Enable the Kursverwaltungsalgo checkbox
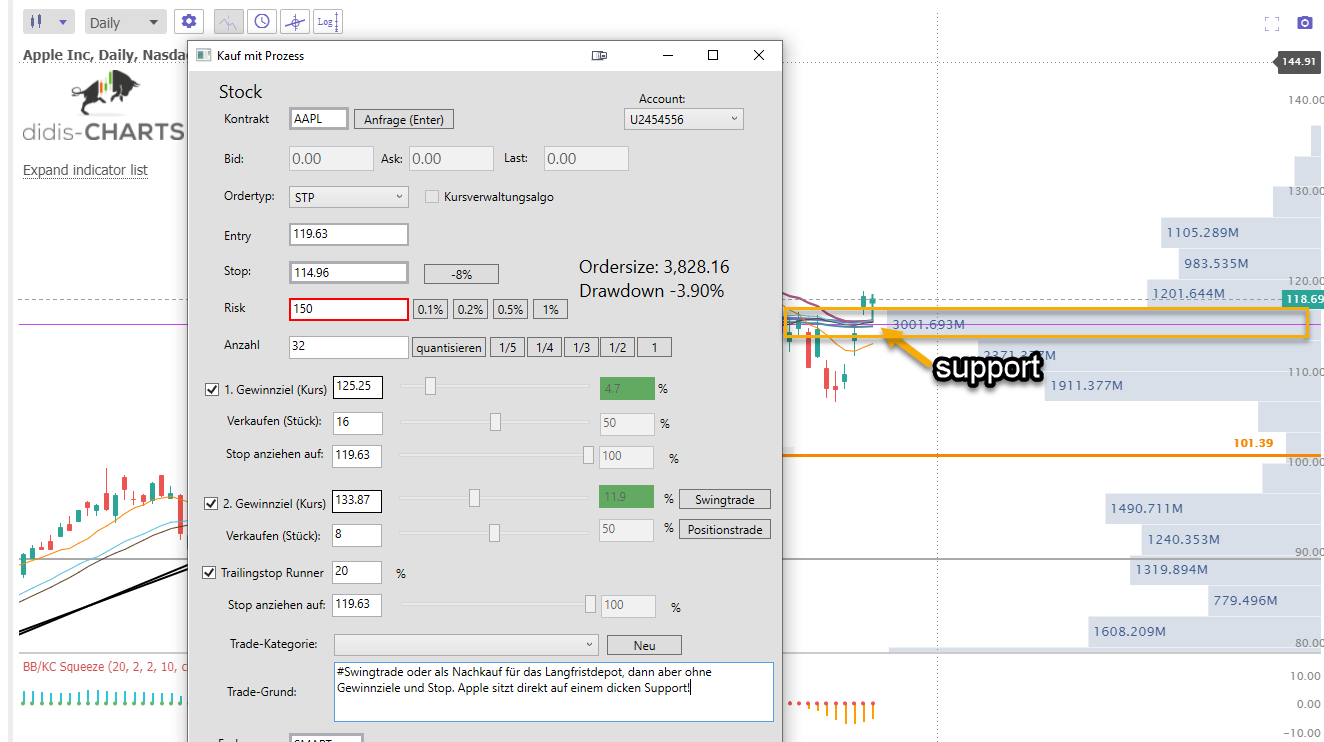Screen dimensions: 1324x742 [432, 197]
